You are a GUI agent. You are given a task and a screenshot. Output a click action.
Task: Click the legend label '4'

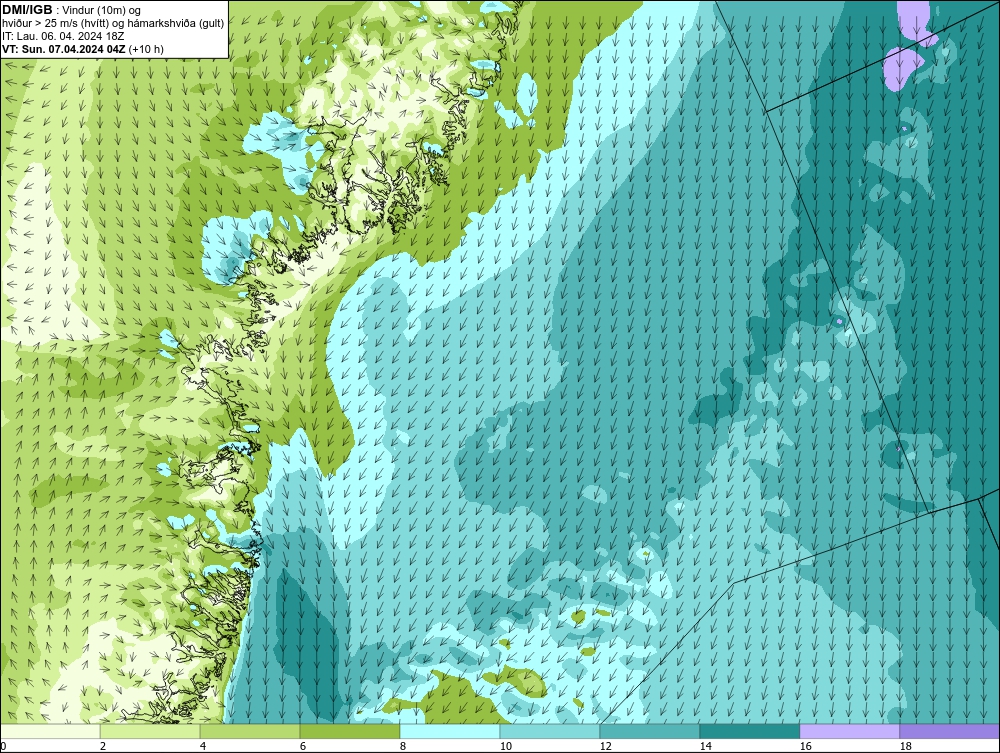coord(203,746)
